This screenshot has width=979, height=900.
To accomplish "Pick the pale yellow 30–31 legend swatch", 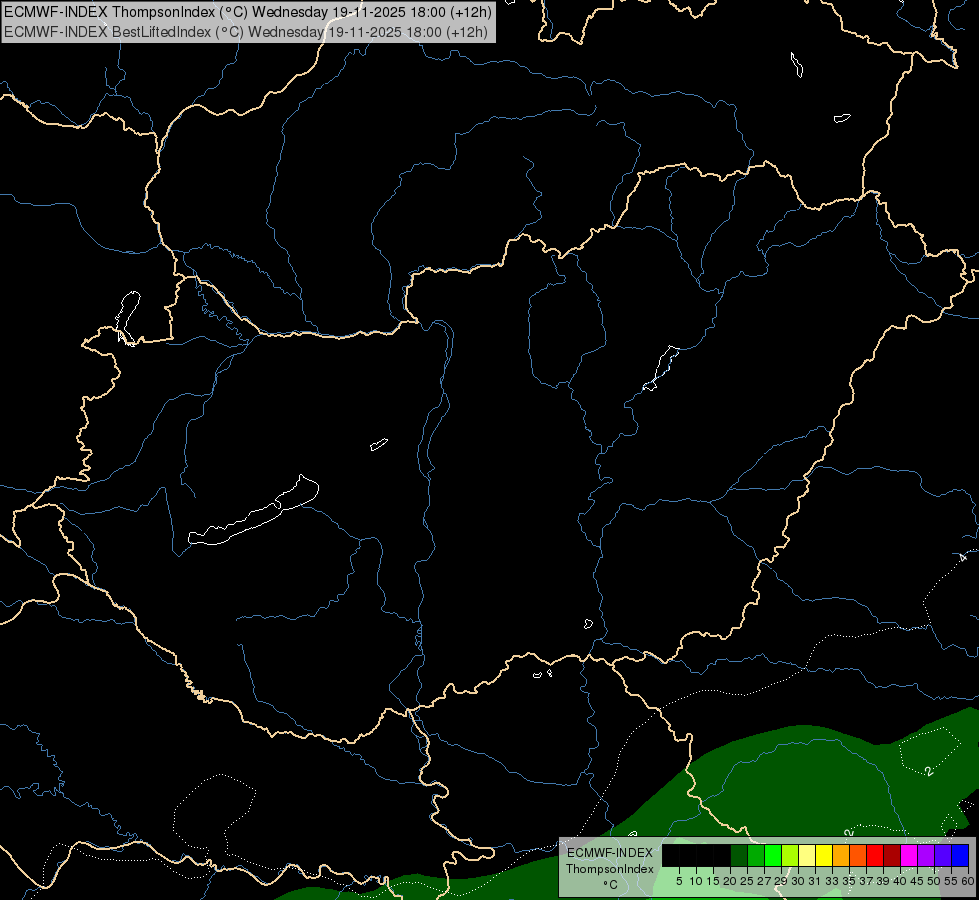I will point(807,855).
